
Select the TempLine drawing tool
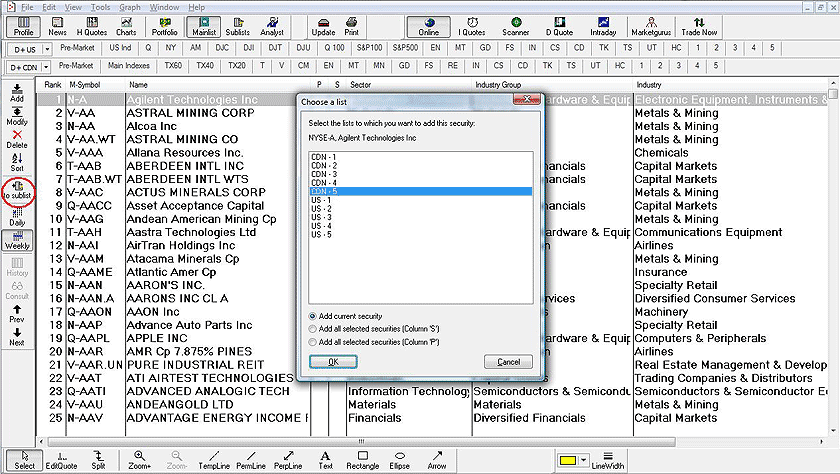pyautogui.click(x=214, y=460)
